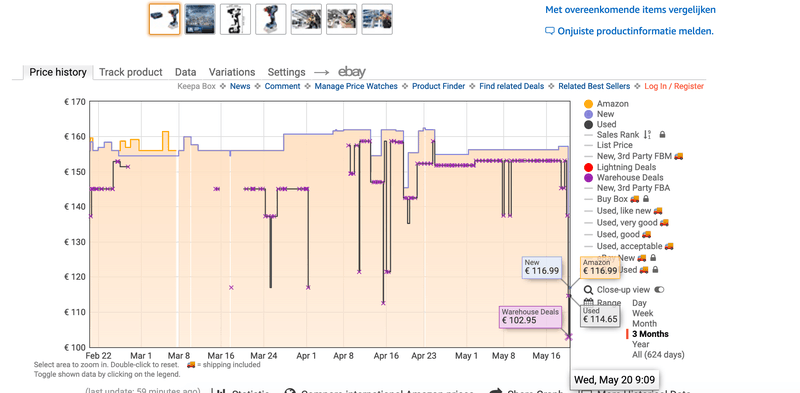Click Met overeenkomende items vergelijken link
The image size is (800, 393).
click(630, 10)
